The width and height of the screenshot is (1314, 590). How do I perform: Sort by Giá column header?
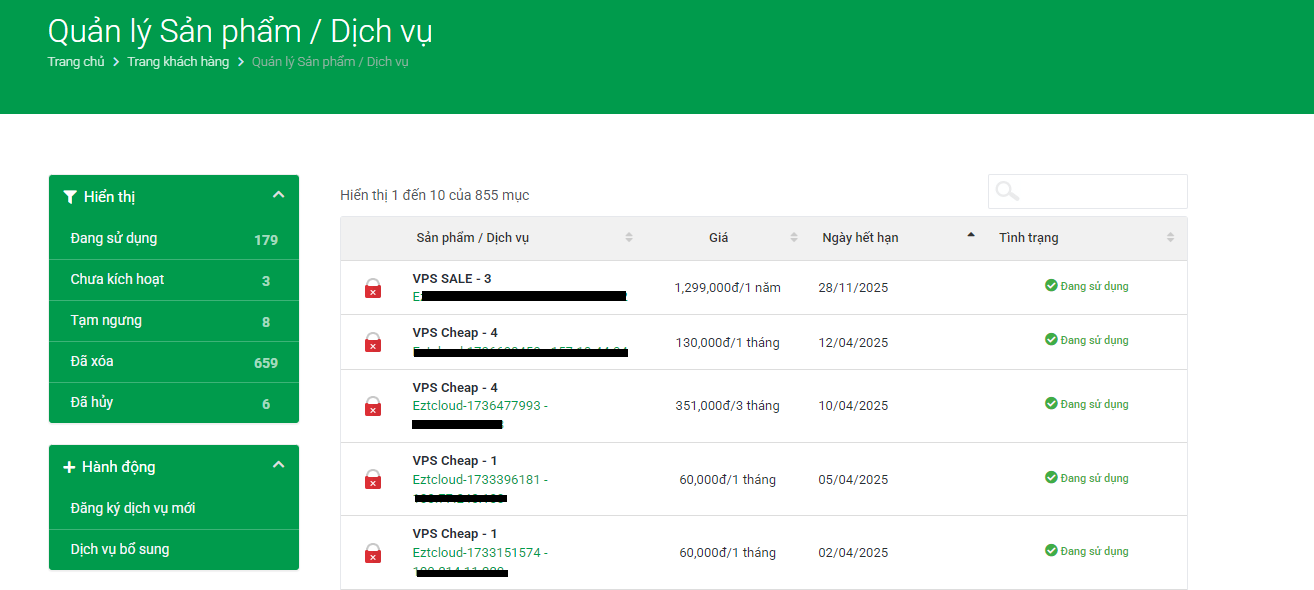tap(719, 238)
